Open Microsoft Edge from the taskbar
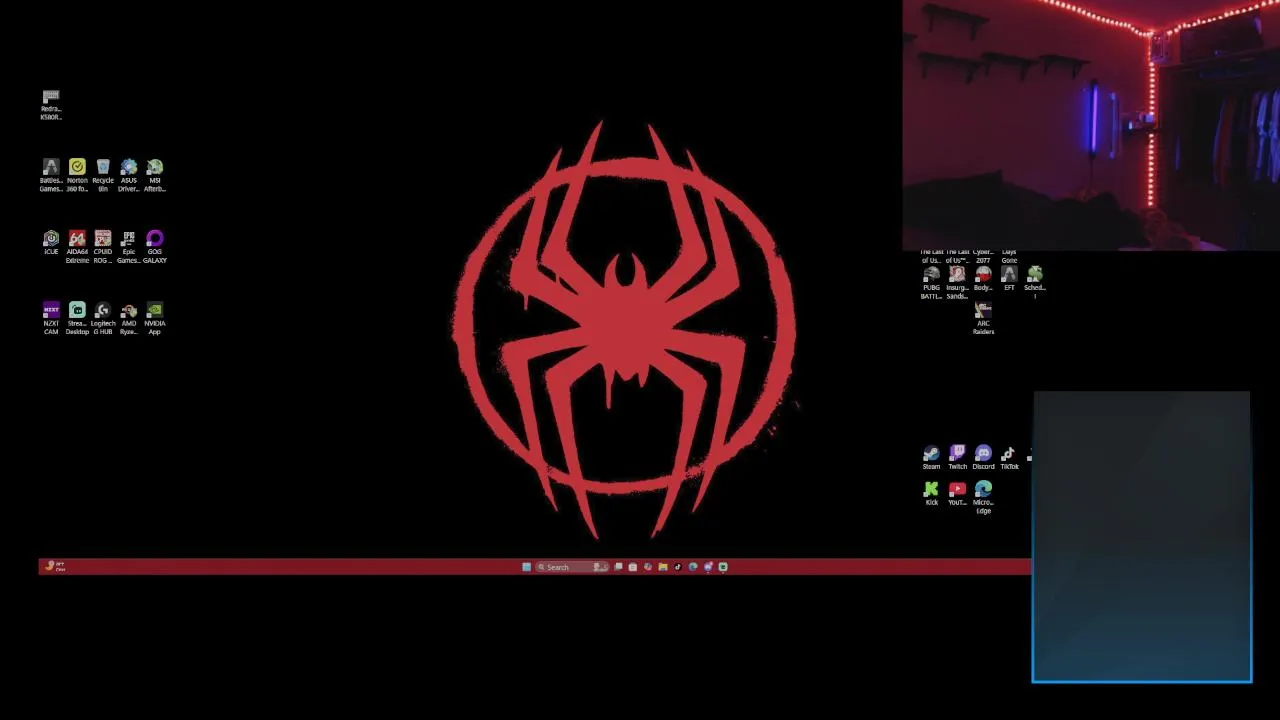The width and height of the screenshot is (1280, 720). tap(693, 567)
